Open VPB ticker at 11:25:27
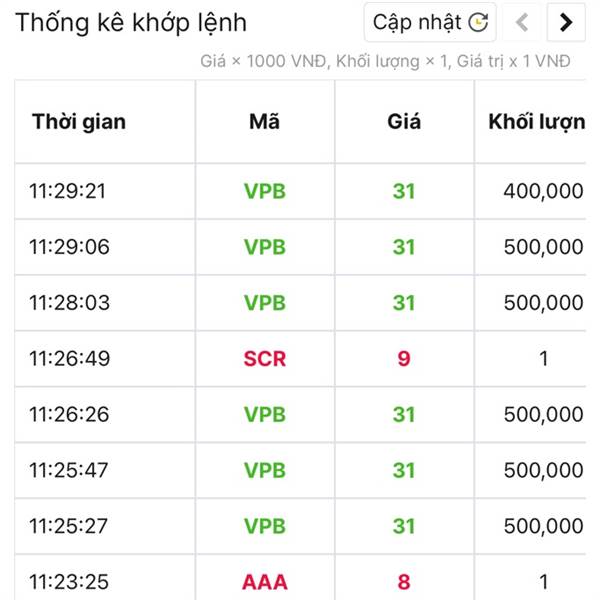 click(x=265, y=527)
